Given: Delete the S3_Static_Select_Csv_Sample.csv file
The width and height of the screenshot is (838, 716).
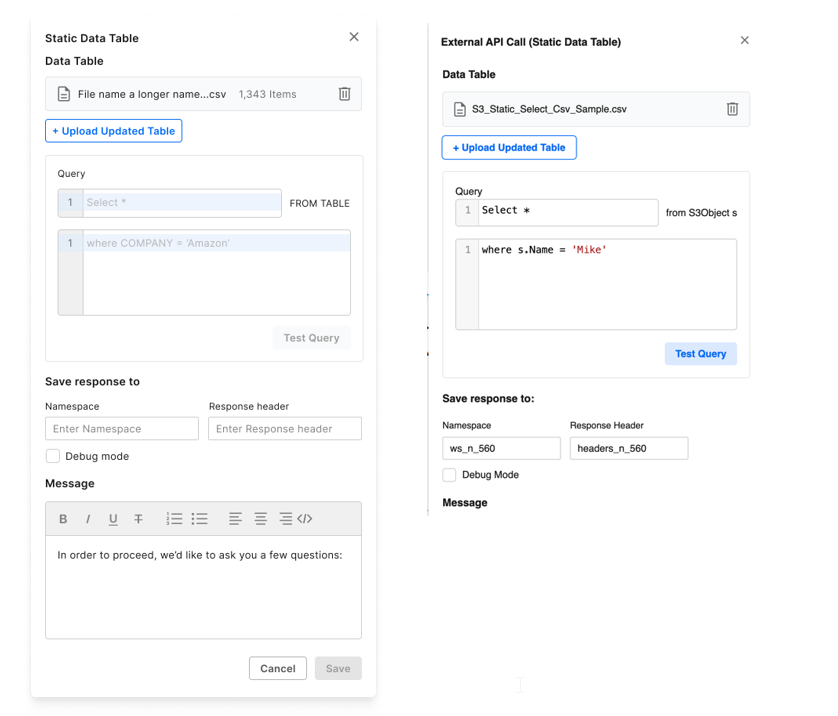Looking at the screenshot, I should [x=732, y=109].
